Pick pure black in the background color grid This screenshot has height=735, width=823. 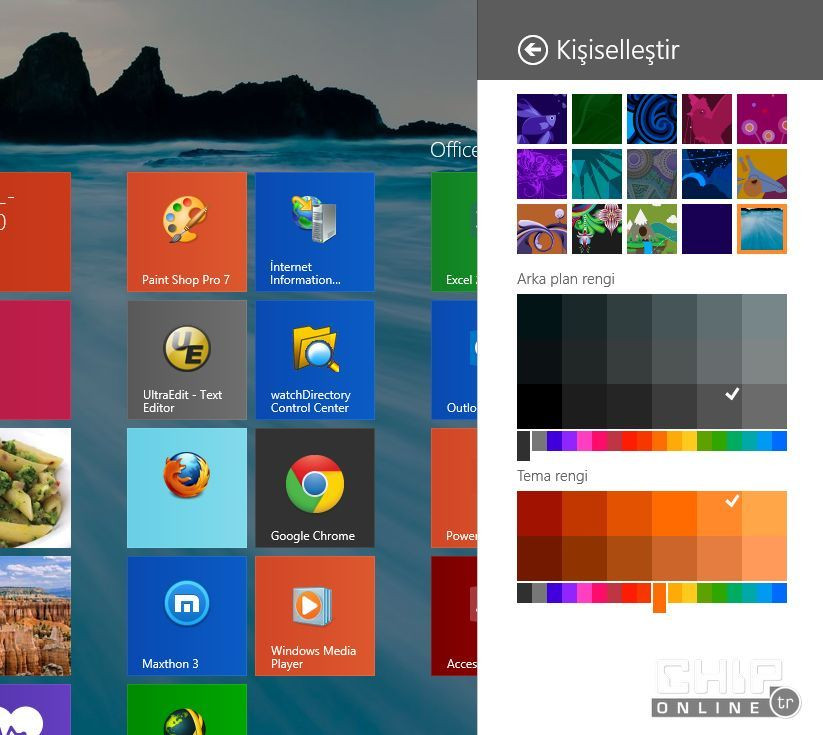(540, 406)
